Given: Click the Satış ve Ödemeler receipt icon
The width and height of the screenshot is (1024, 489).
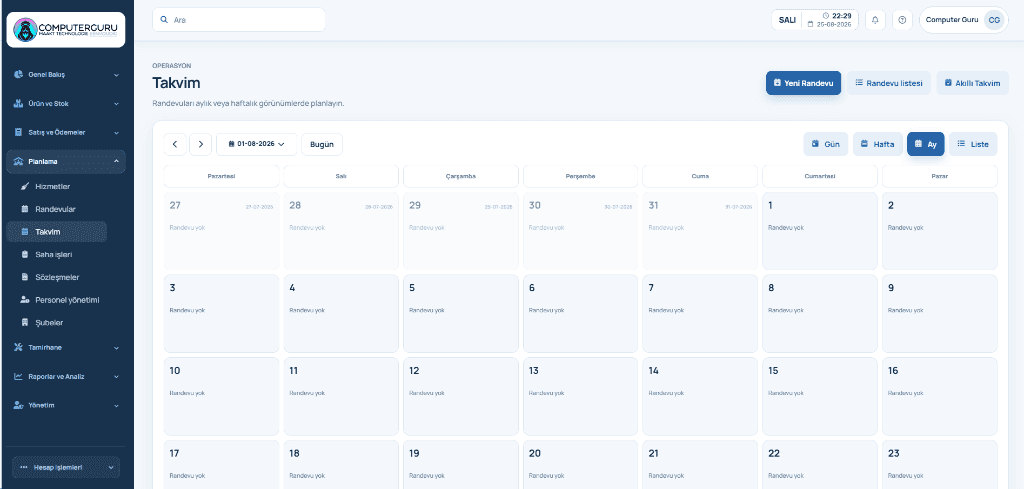Looking at the screenshot, I should [x=18, y=132].
